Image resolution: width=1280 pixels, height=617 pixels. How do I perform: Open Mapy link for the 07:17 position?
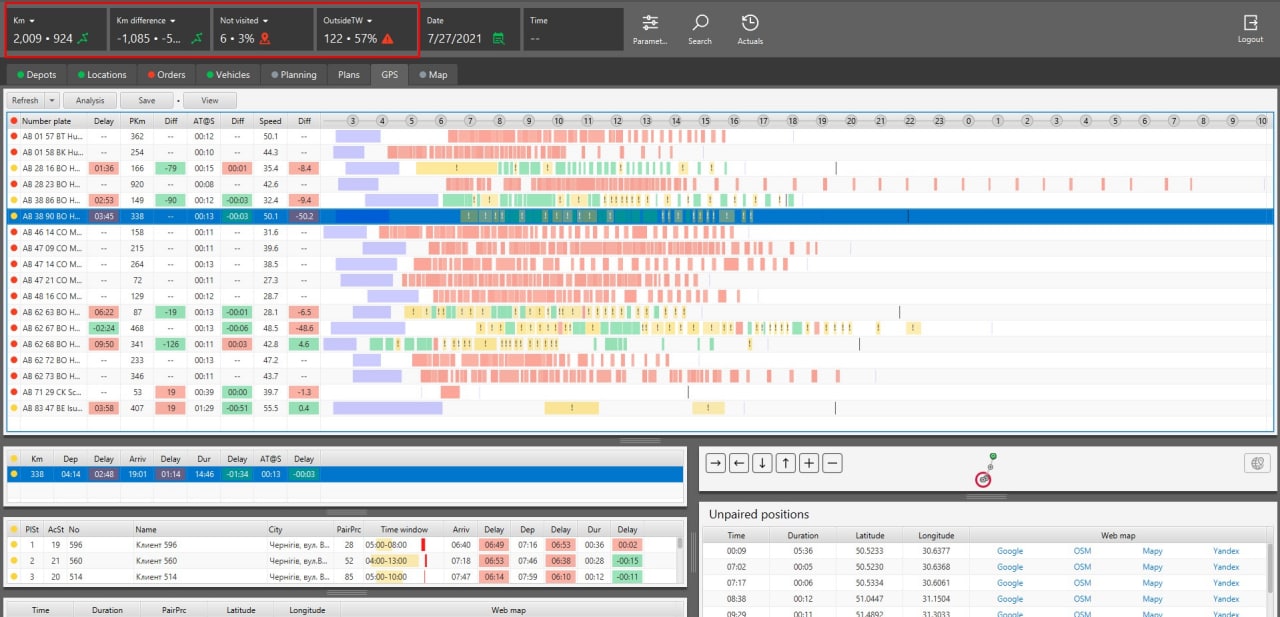(1152, 583)
